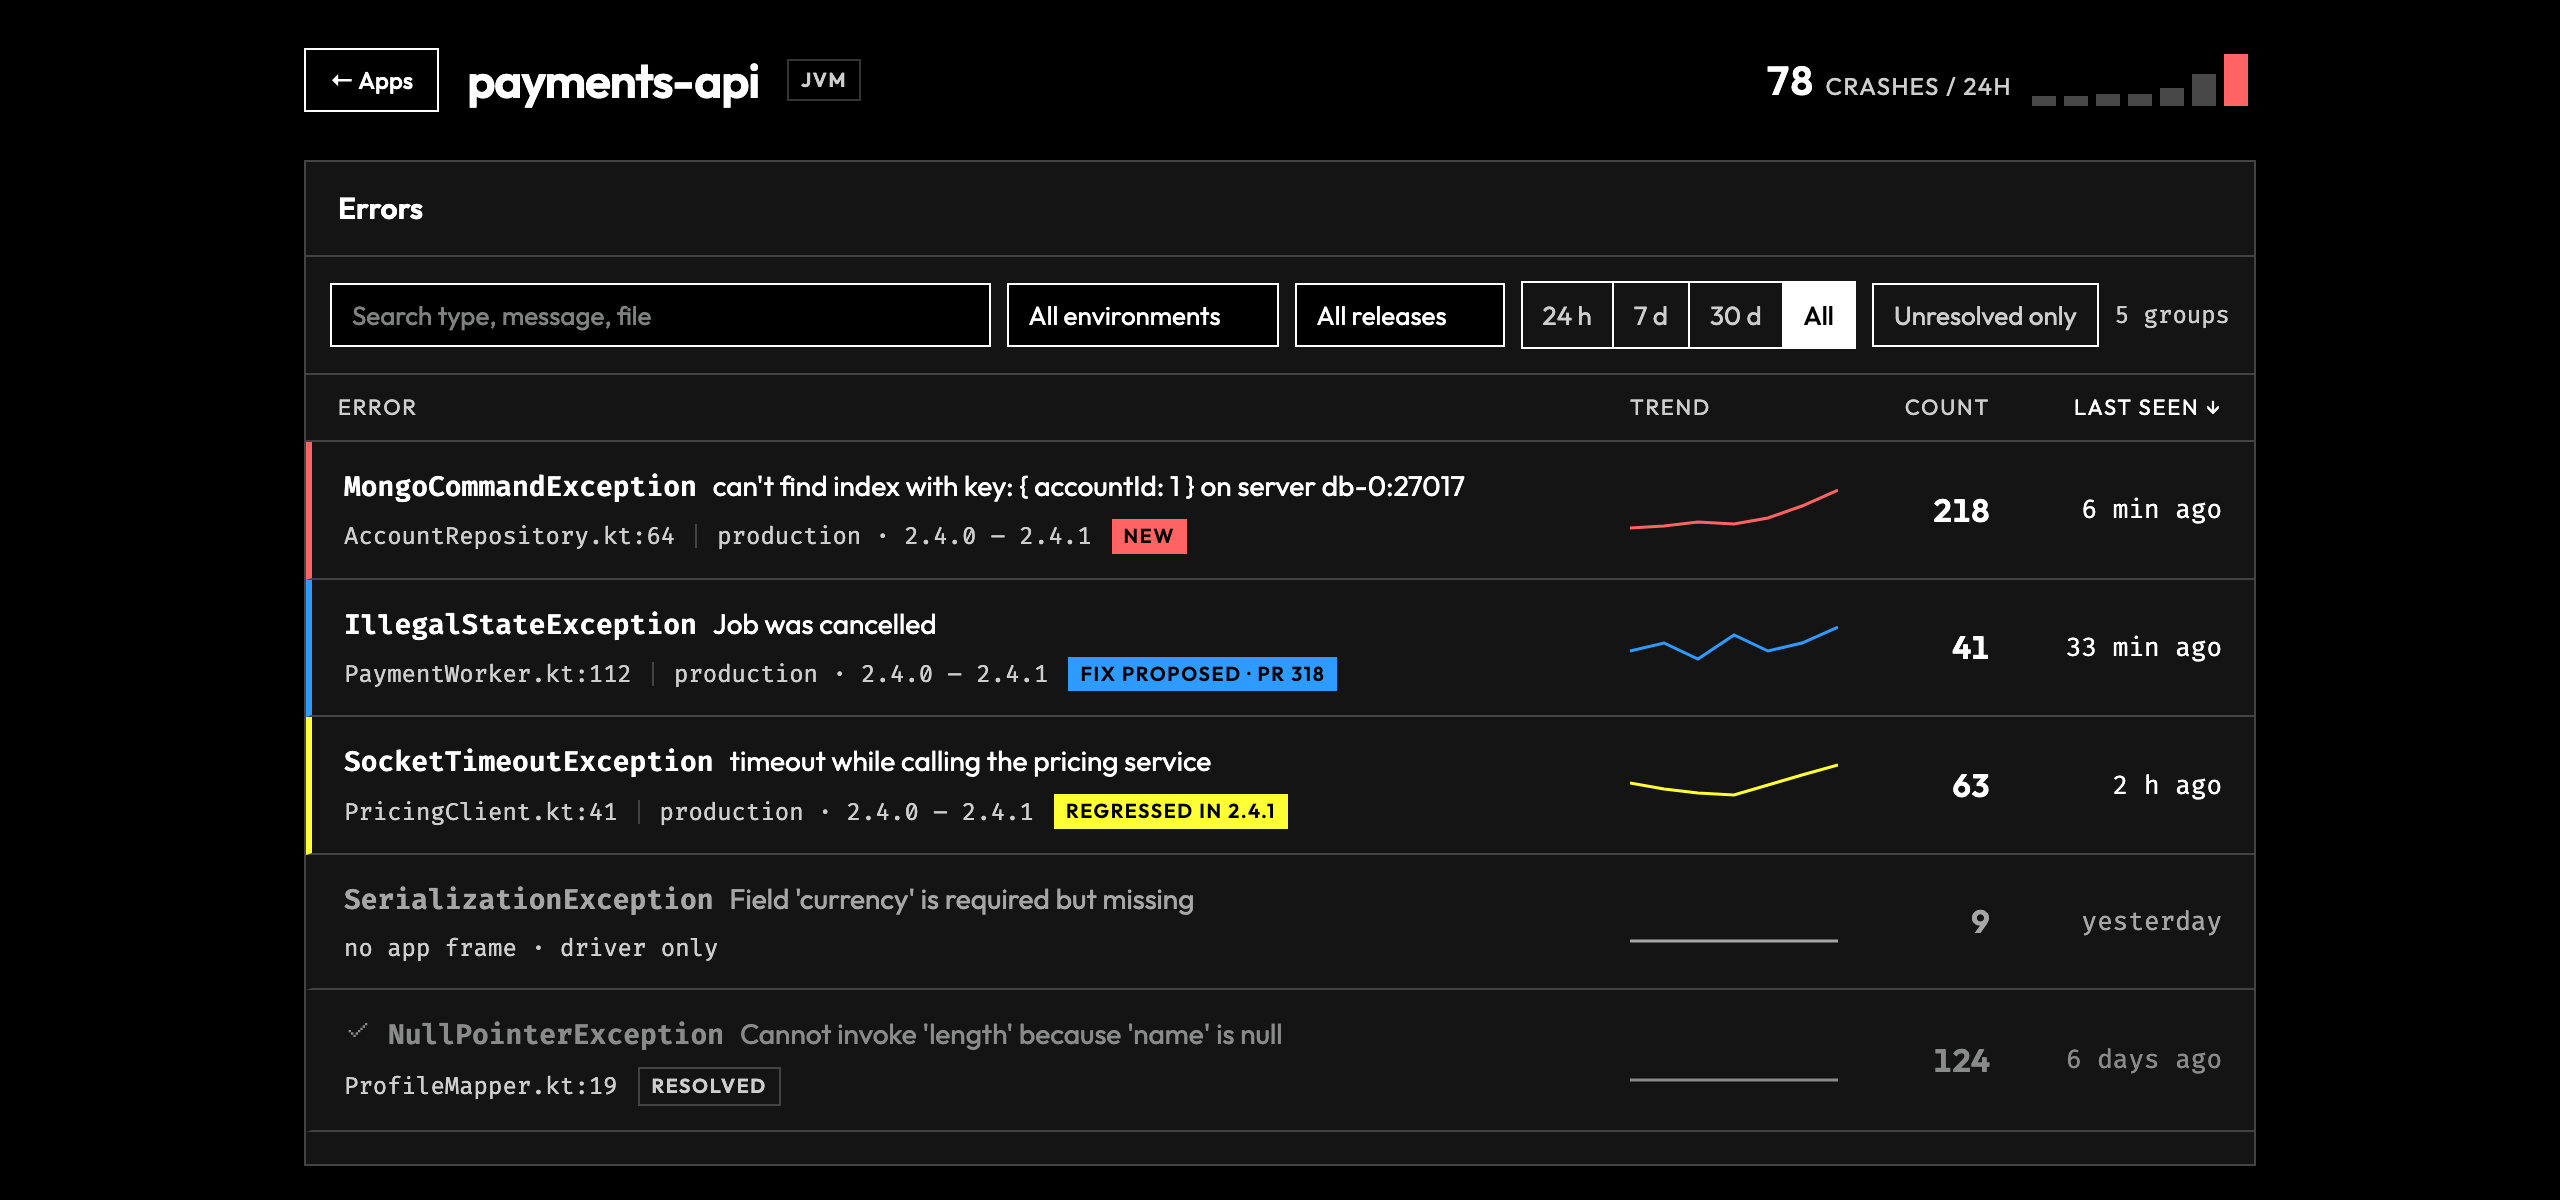Toggle the Unresolved only filter
This screenshot has width=2560, height=1200.
(x=1984, y=315)
